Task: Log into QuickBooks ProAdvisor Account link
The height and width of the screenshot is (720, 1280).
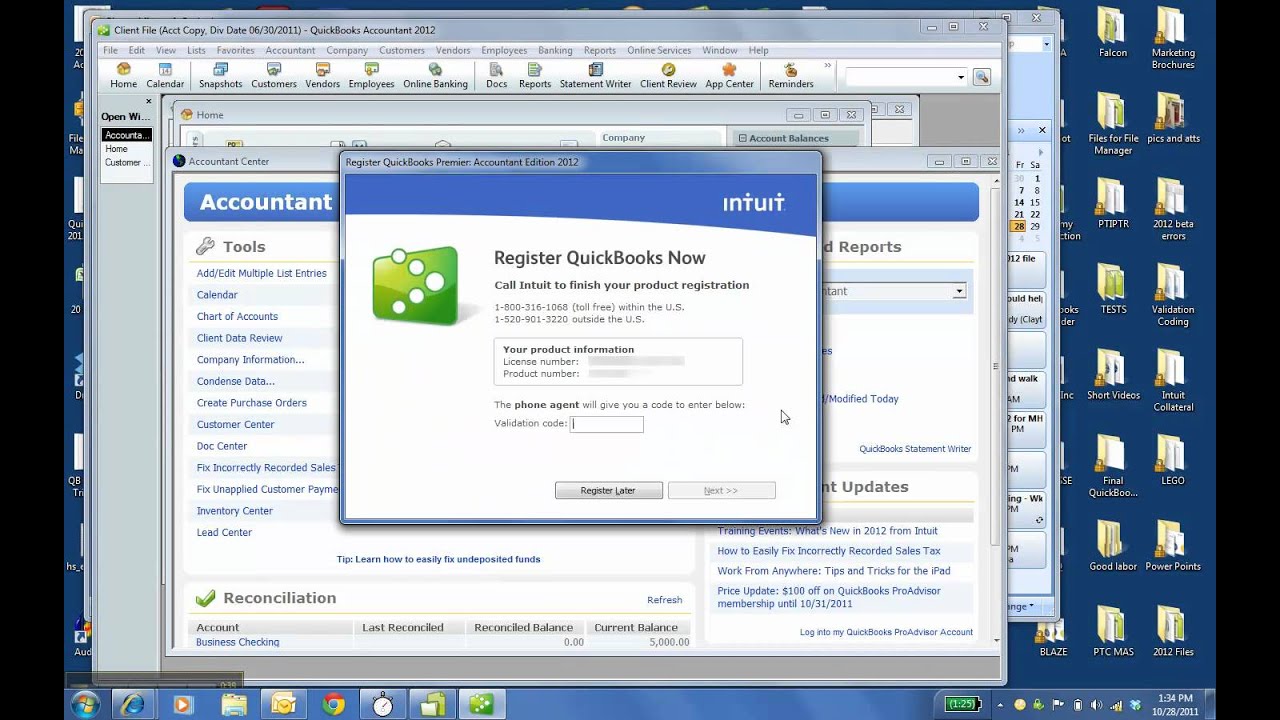Action: click(x=886, y=632)
